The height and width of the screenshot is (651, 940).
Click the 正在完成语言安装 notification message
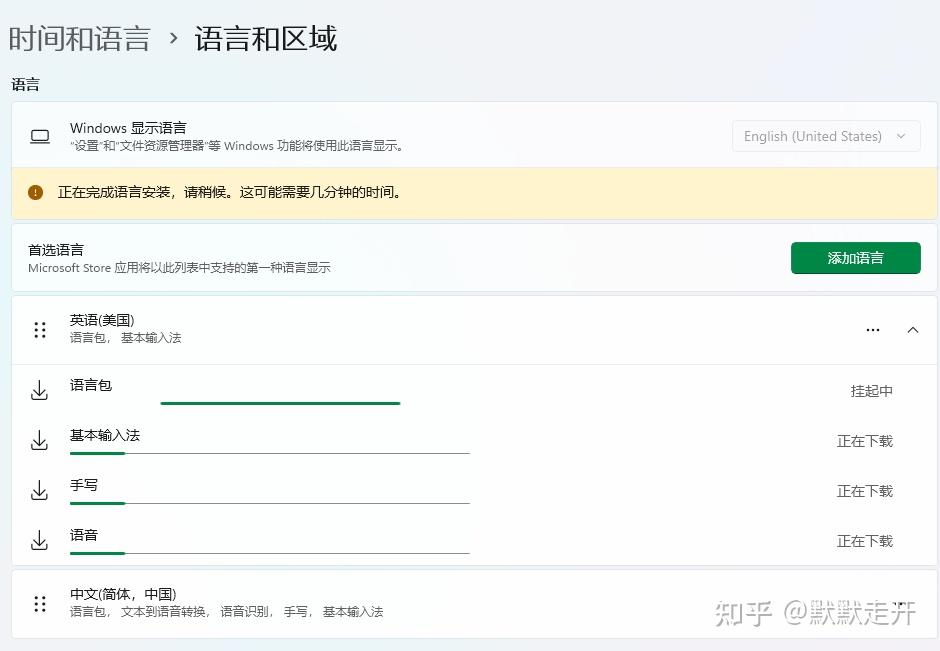coord(230,192)
